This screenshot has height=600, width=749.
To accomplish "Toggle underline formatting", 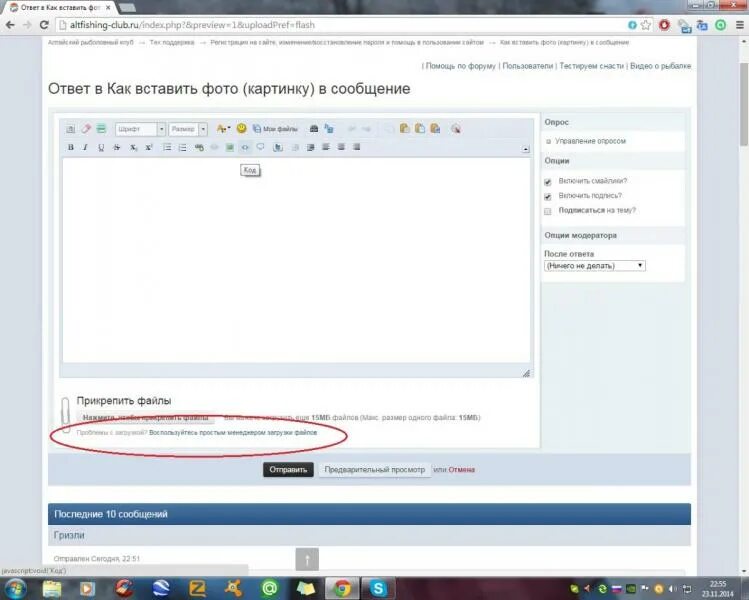I will (101, 147).
